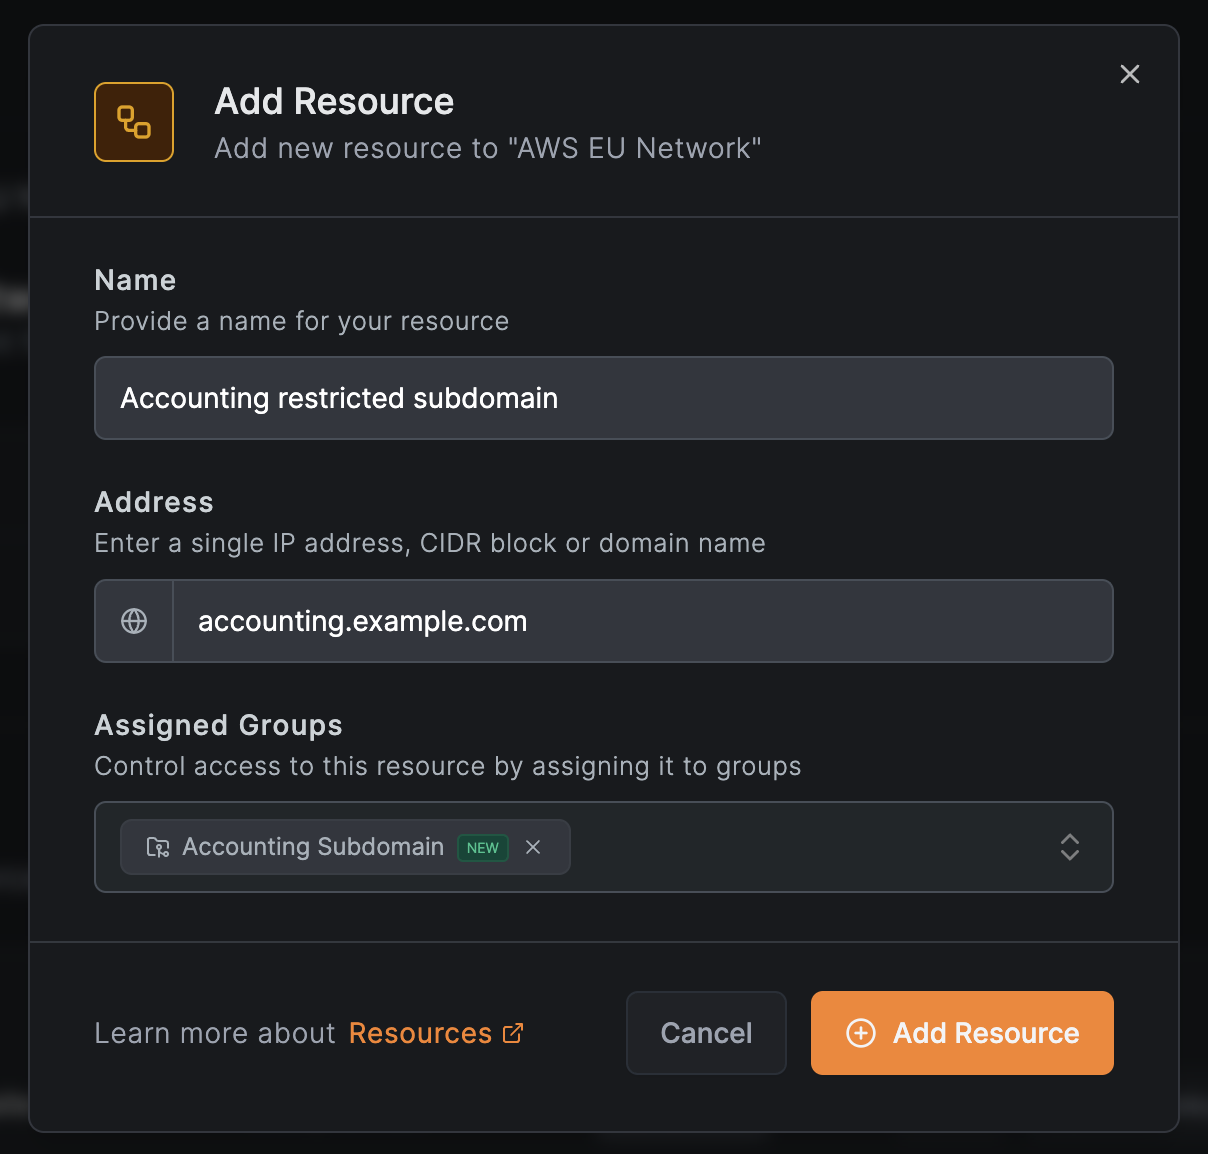Click the external link icon next to Resources
Screen dimensions: 1208x1154
coord(513,1033)
